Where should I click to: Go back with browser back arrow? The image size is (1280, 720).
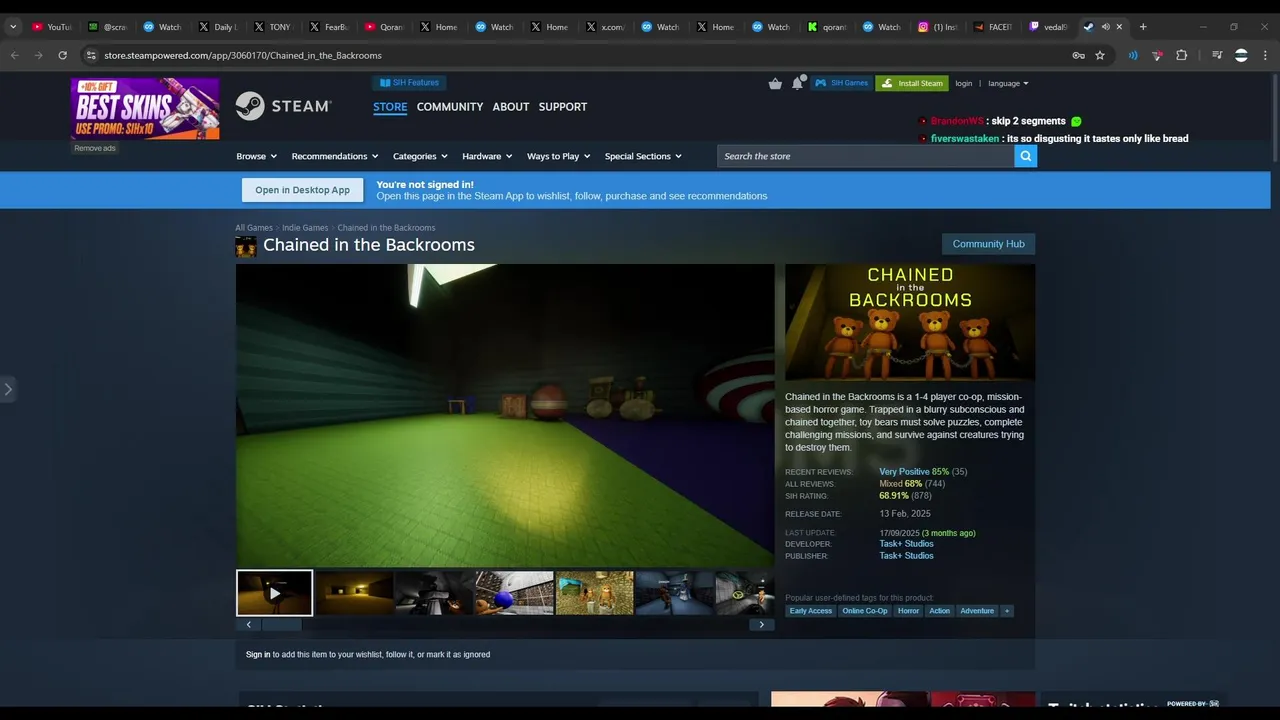click(x=14, y=55)
